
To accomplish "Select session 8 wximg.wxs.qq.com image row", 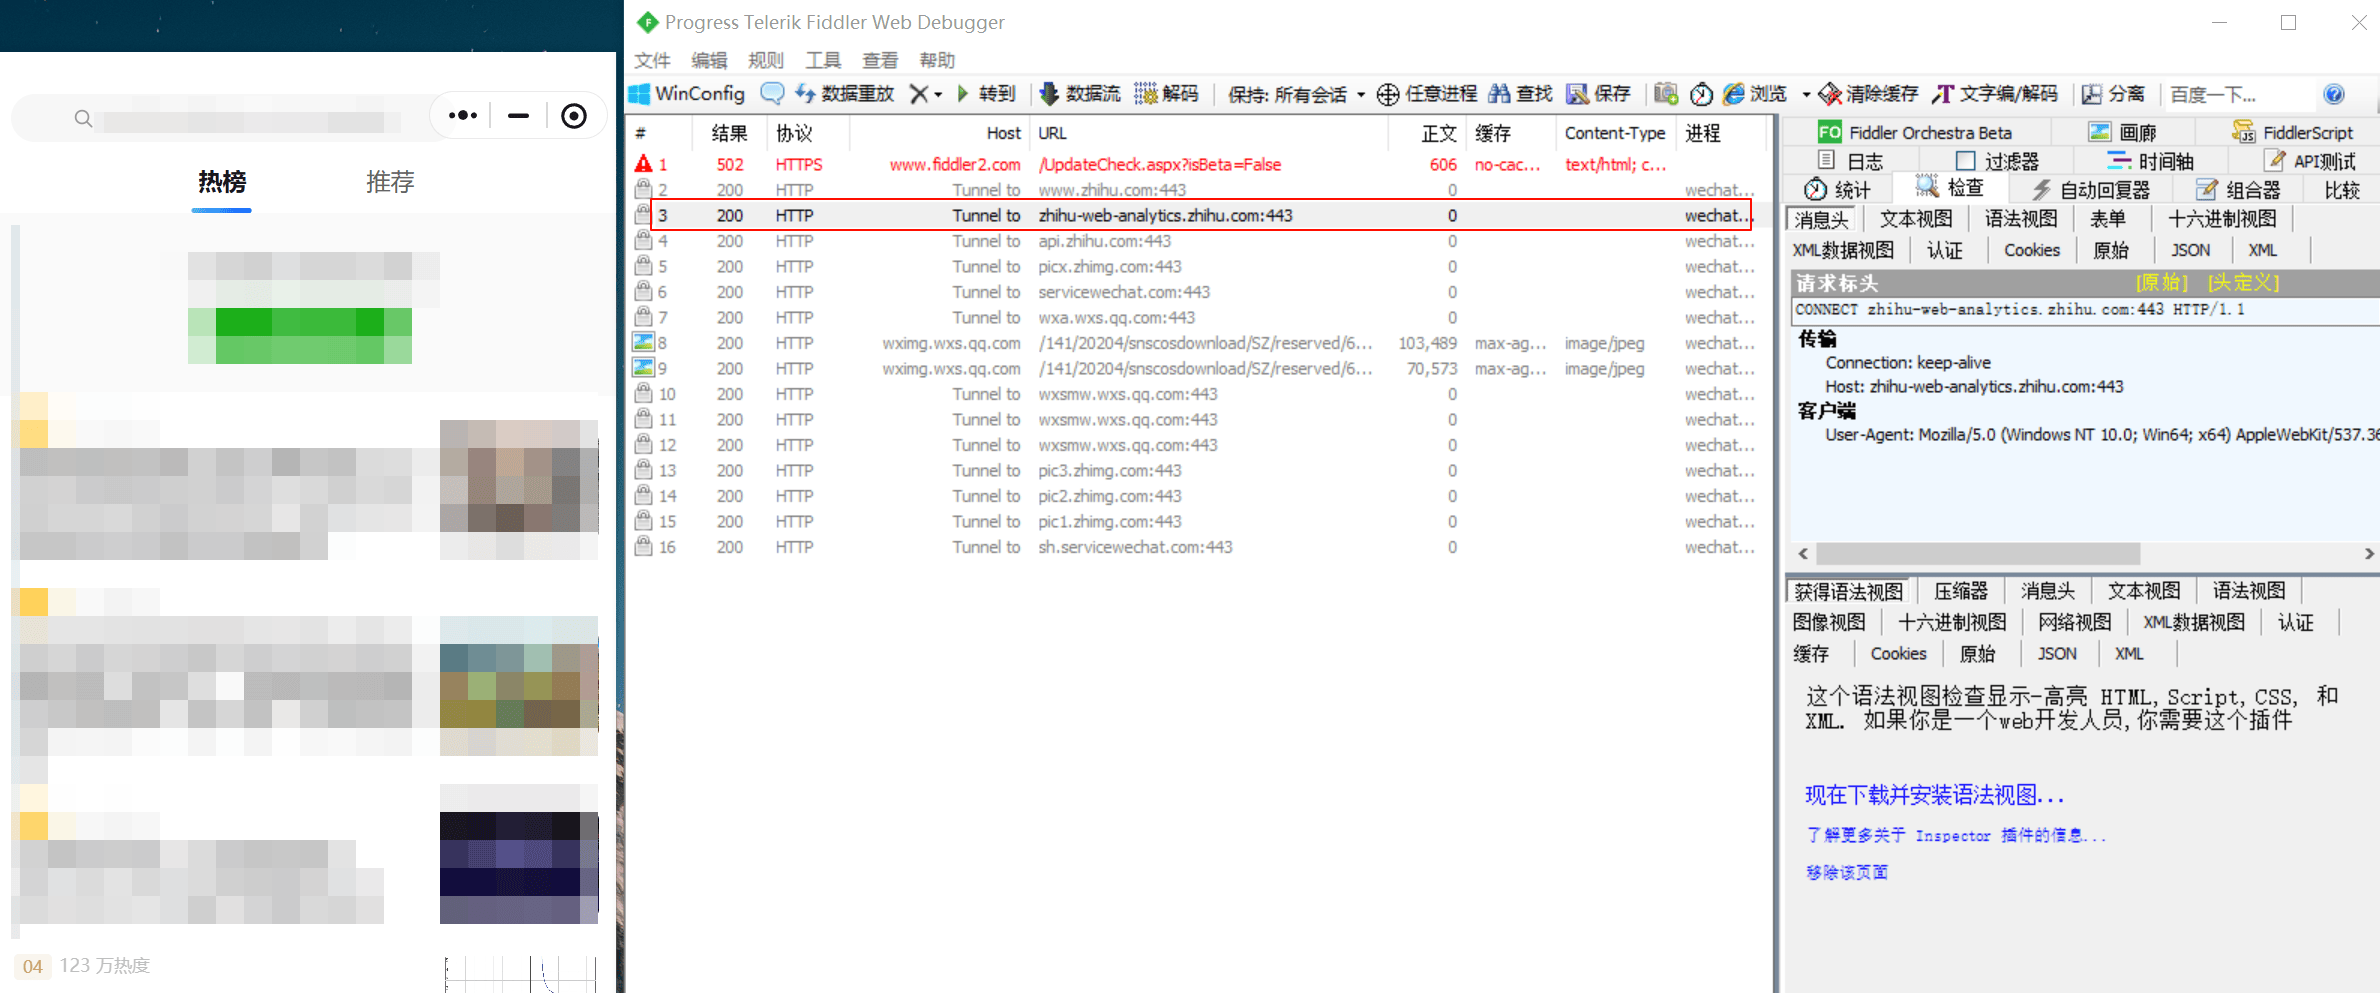I will (x=1193, y=343).
